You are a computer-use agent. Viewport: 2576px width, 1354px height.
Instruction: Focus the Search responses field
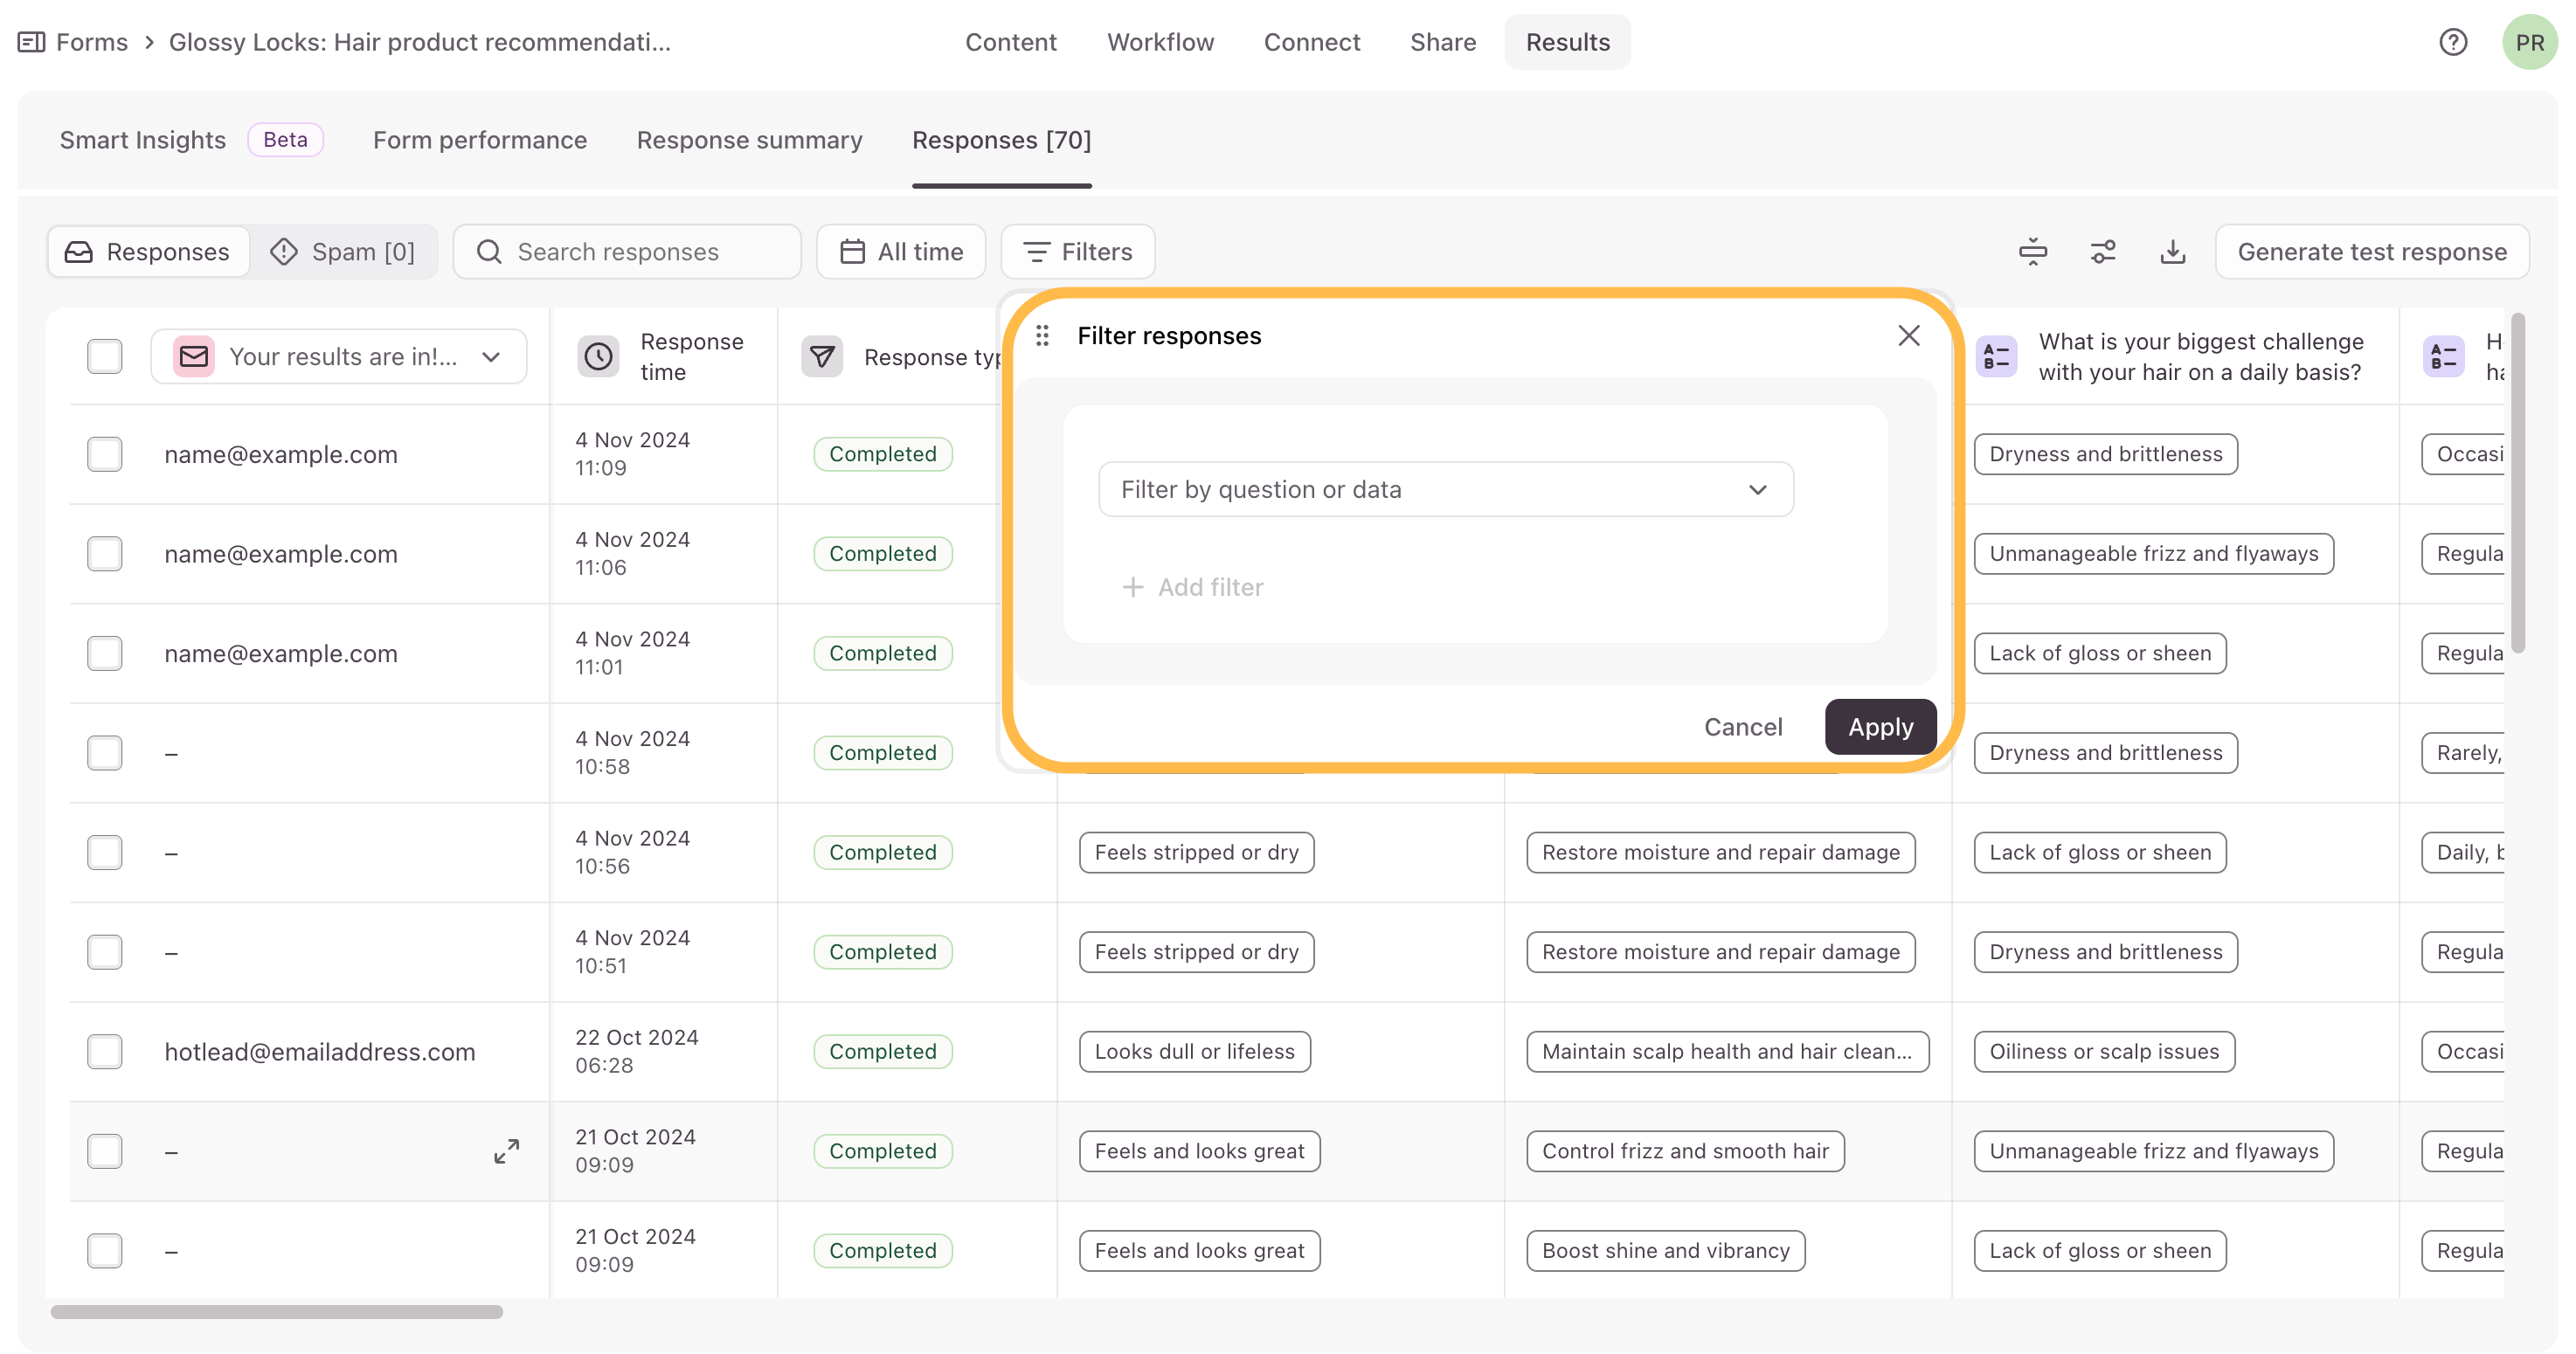click(627, 252)
